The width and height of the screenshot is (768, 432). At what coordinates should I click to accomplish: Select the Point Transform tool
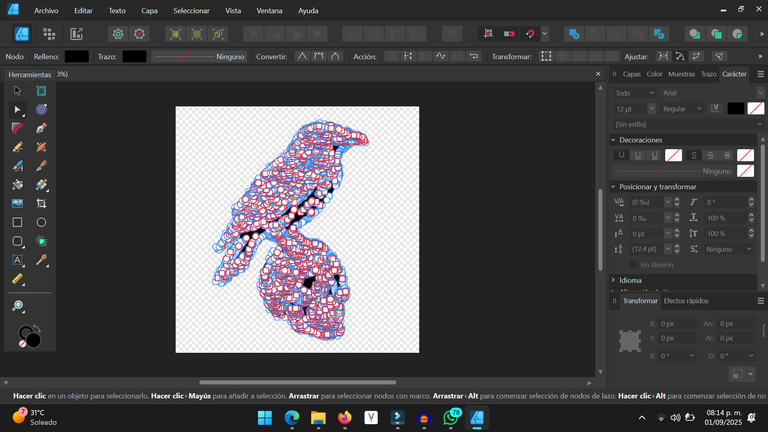point(41,110)
